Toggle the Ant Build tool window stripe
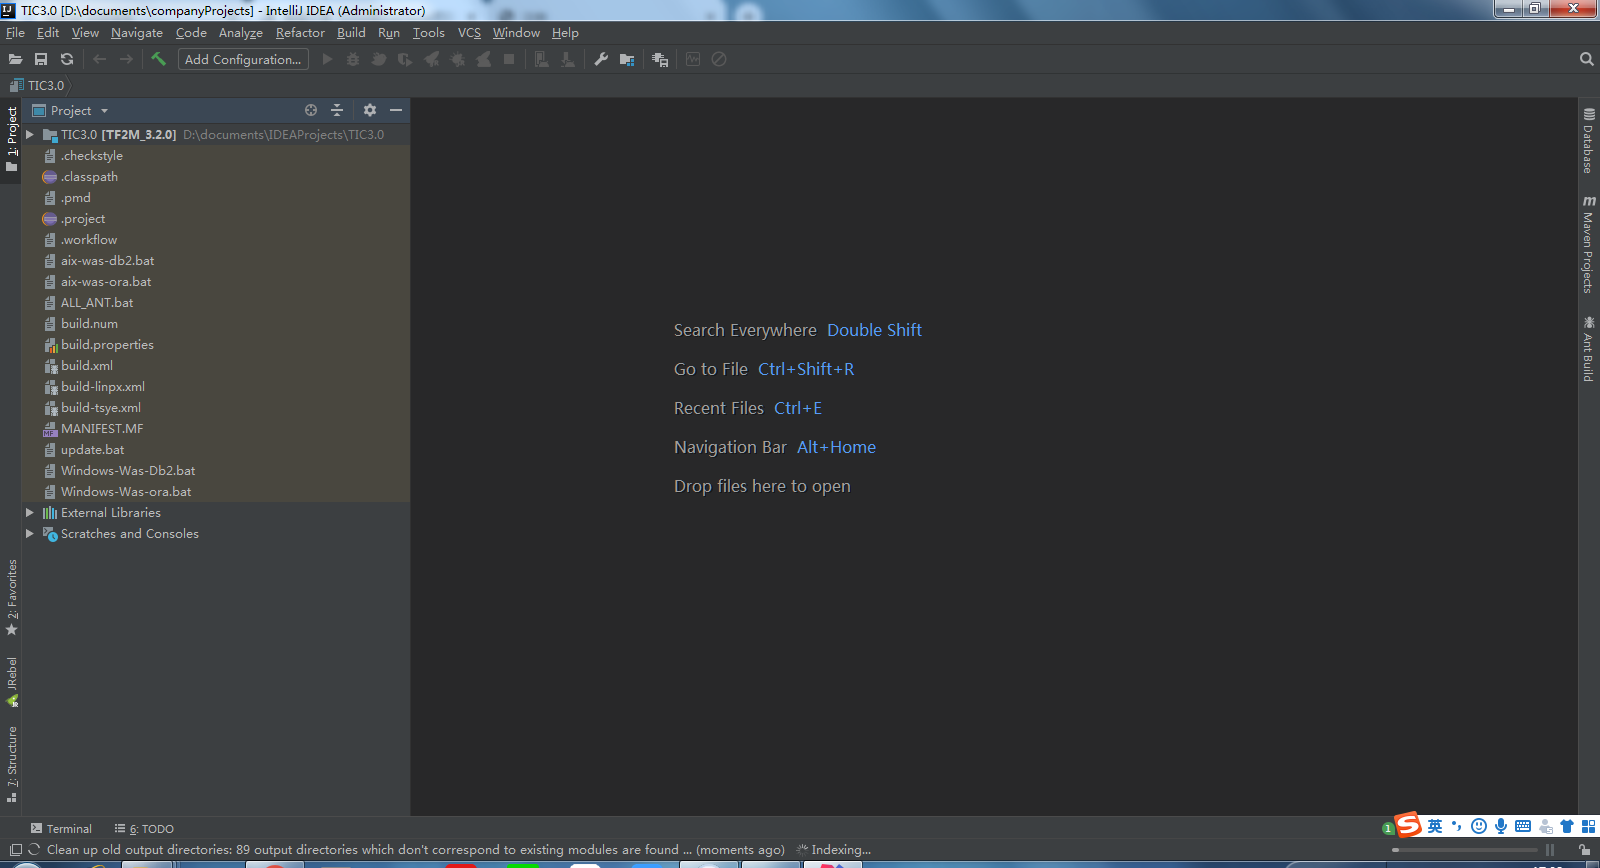 click(x=1588, y=349)
